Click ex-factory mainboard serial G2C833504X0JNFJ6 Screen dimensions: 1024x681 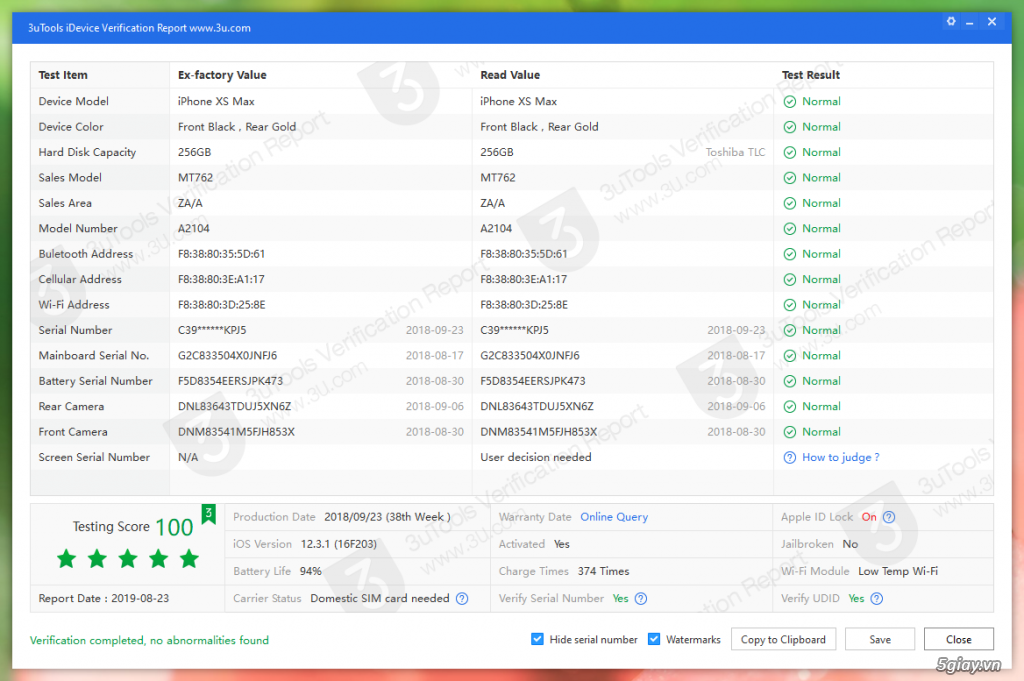click(x=227, y=356)
